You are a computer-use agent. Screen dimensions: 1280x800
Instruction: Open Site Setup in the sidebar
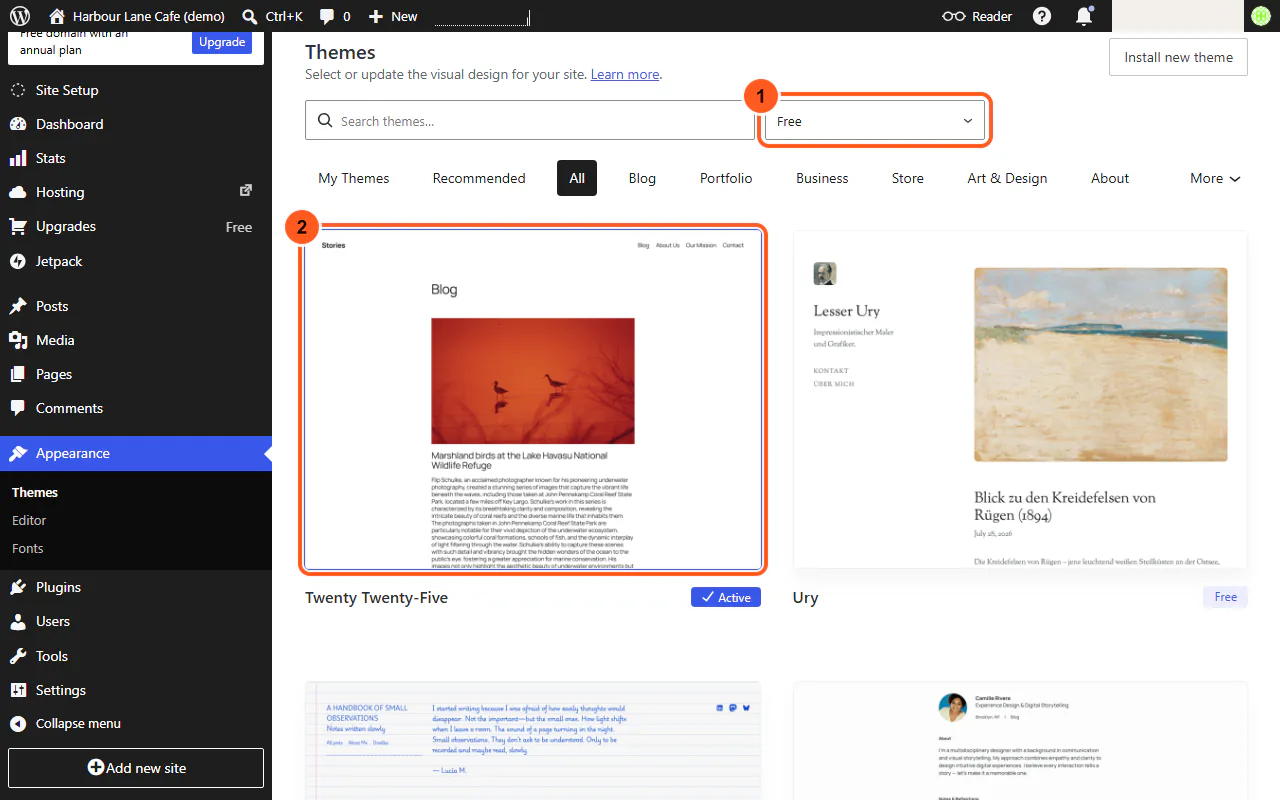click(x=136, y=90)
